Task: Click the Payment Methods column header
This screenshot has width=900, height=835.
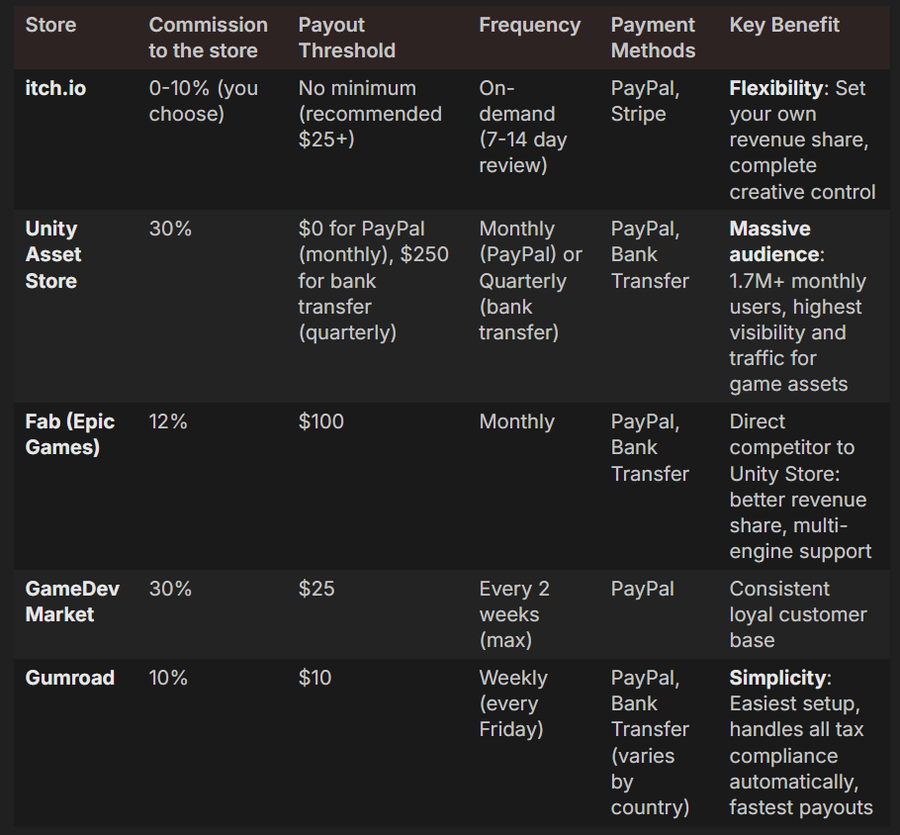Action: (x=653, y=38)
